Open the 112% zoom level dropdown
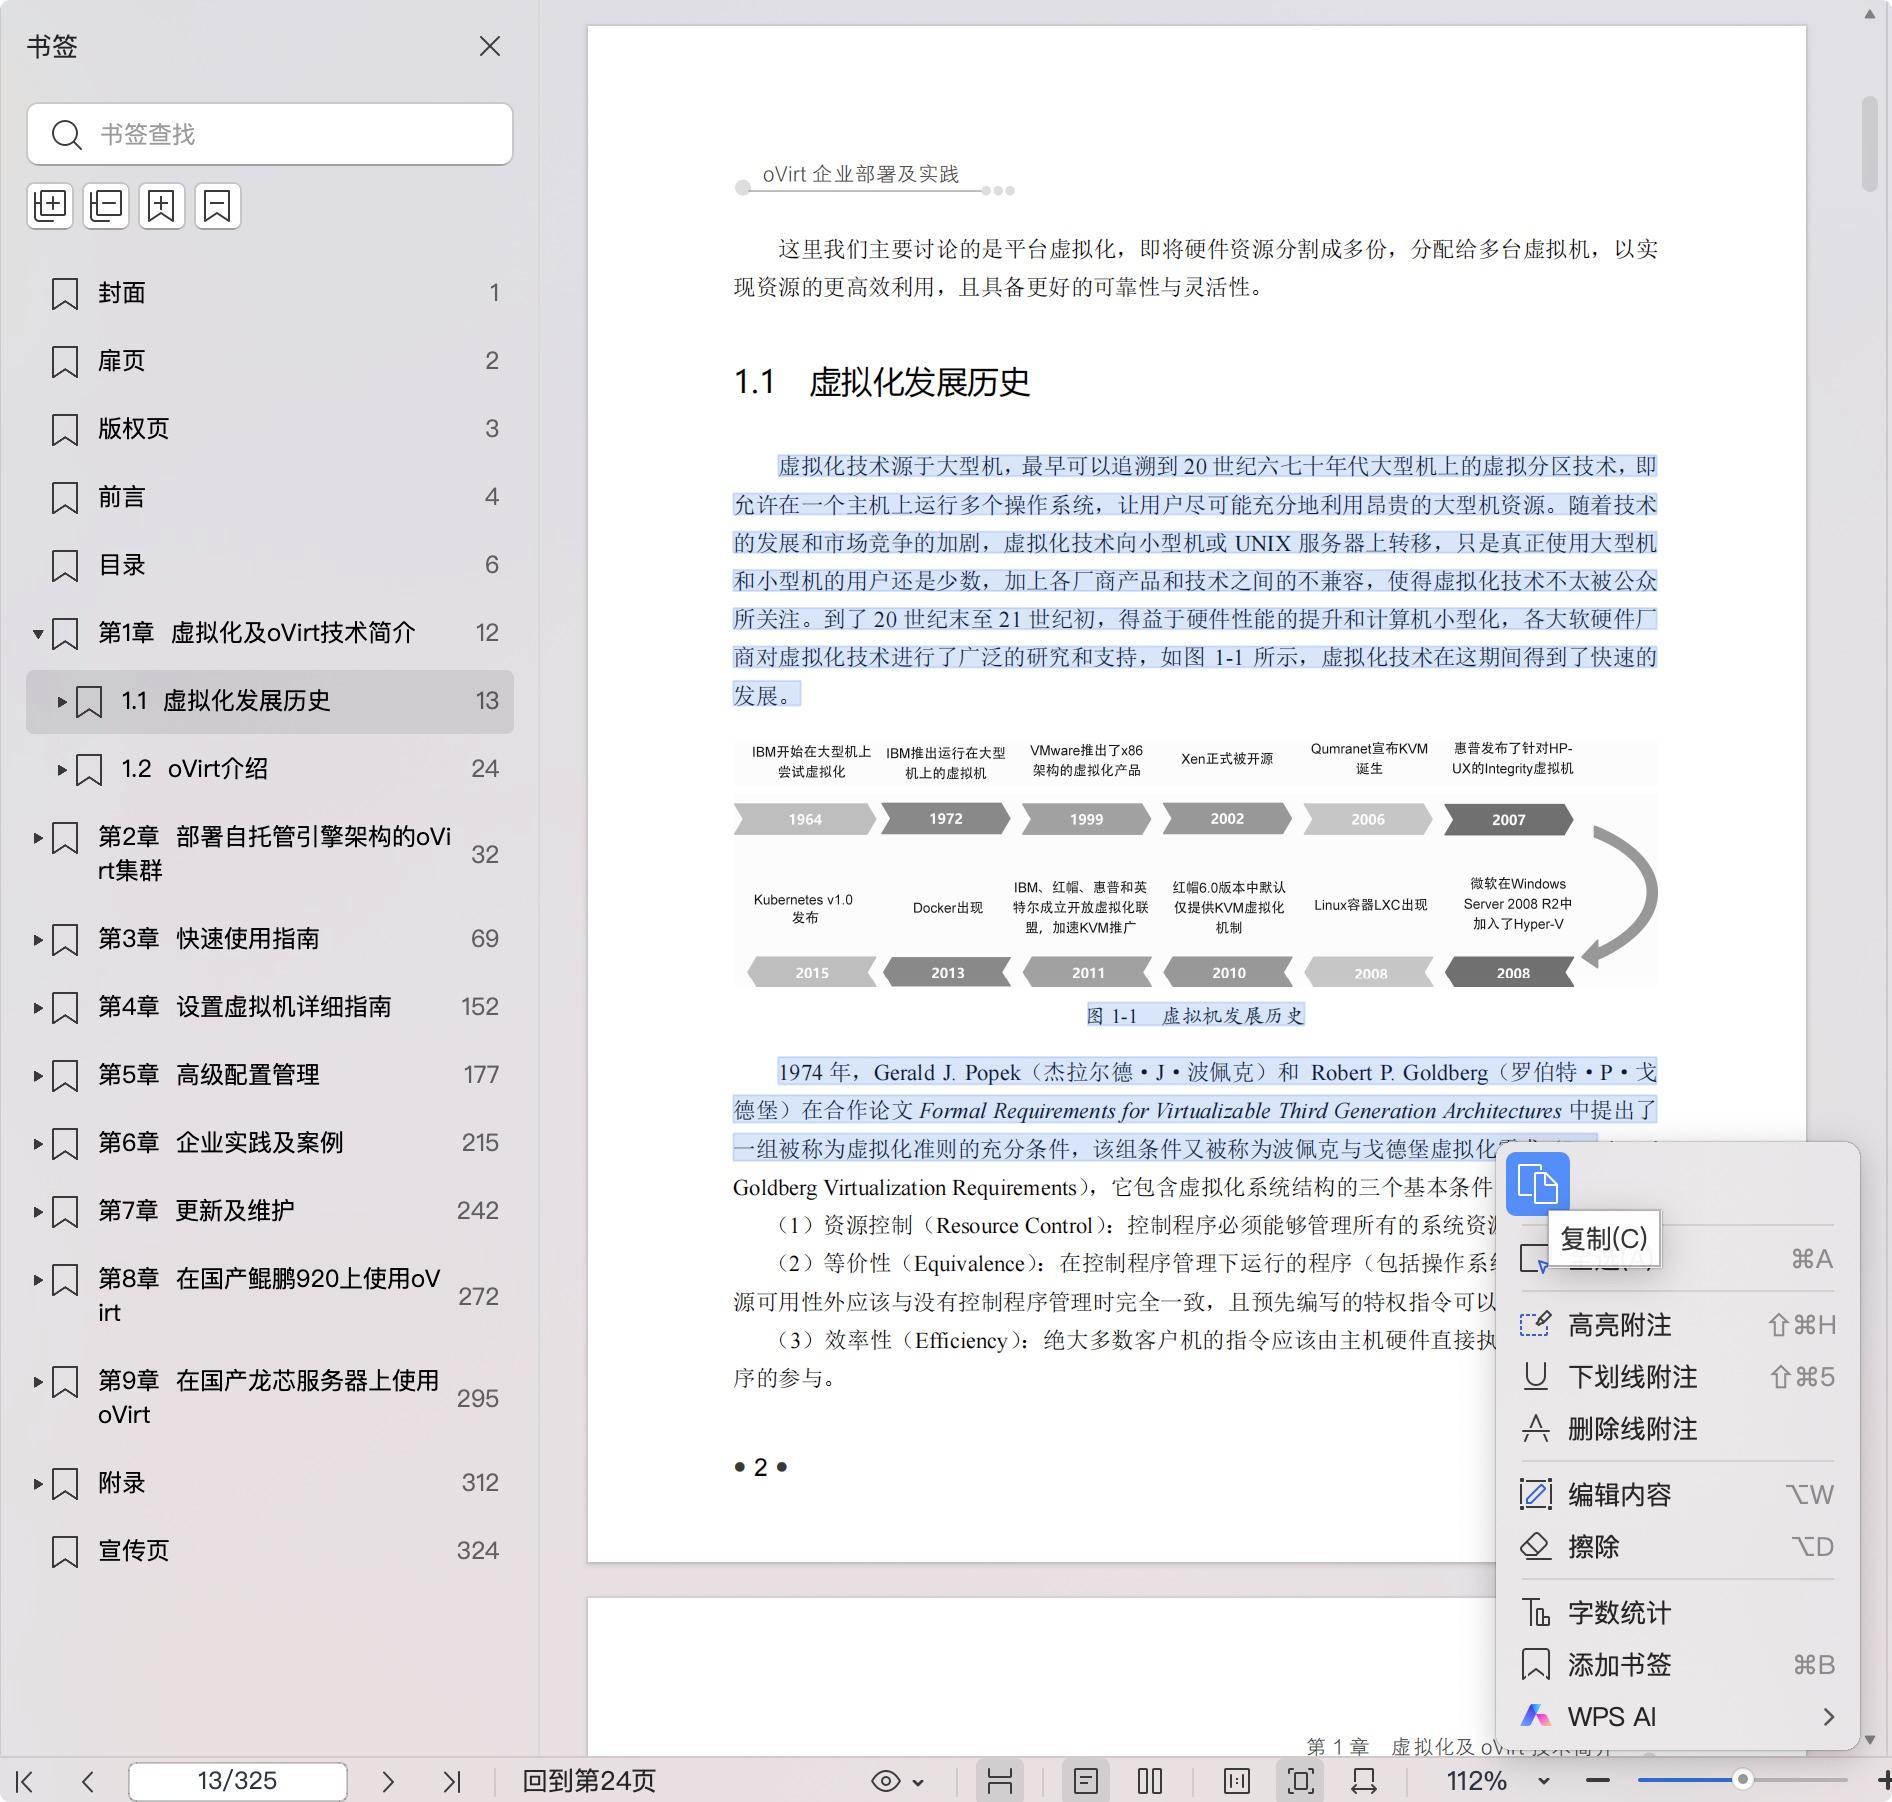Screen dimensions: 1892x1802 (x=1543, y=1781)
